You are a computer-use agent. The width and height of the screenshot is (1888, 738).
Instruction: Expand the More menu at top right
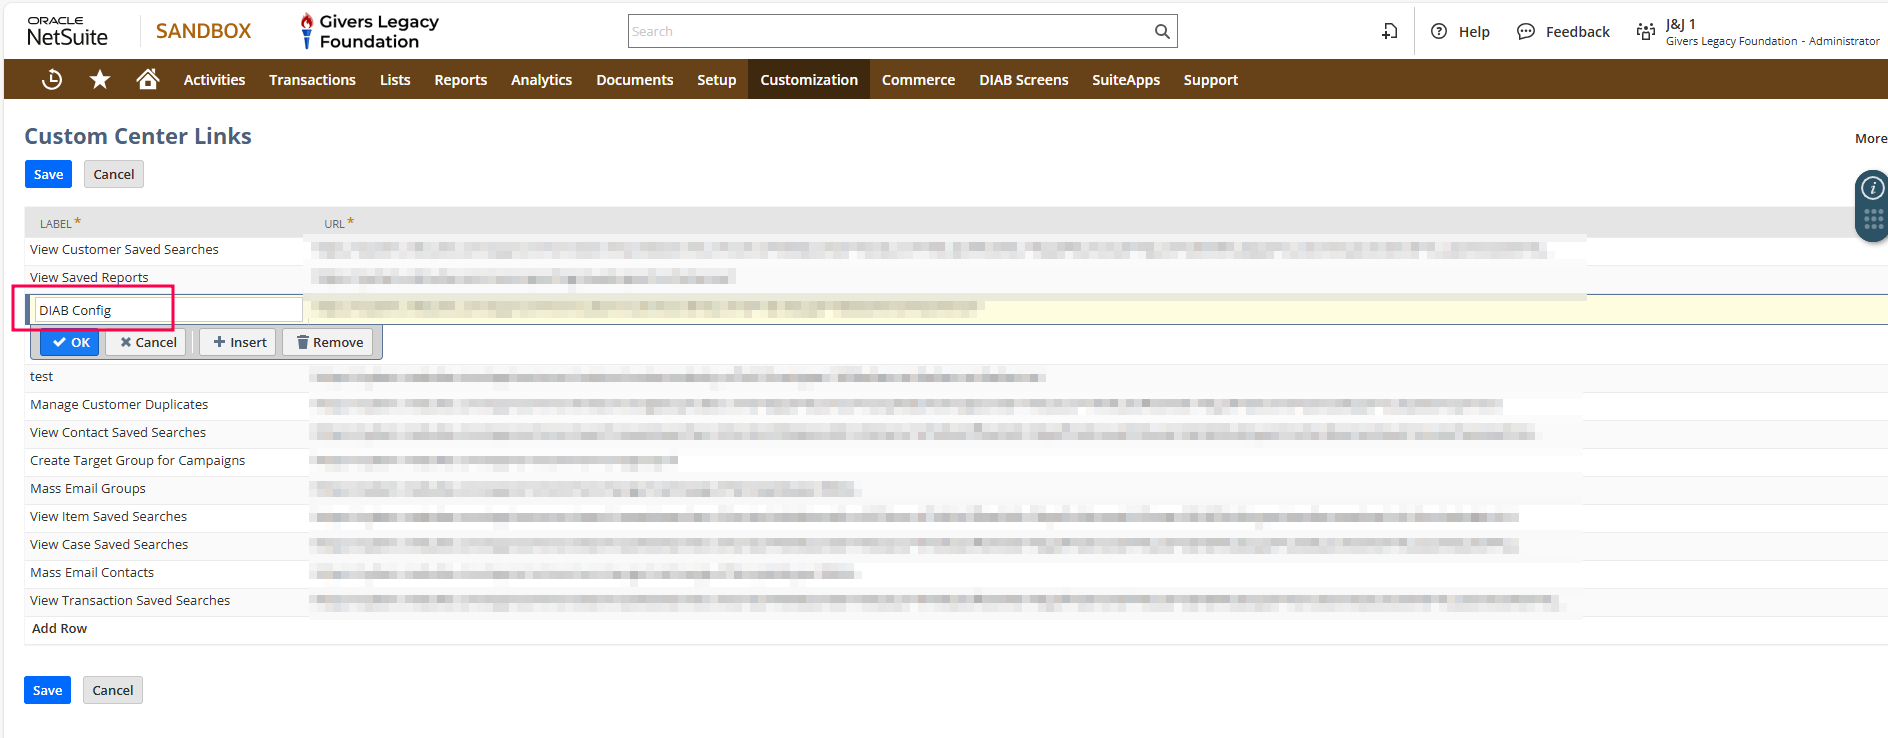1870,139
